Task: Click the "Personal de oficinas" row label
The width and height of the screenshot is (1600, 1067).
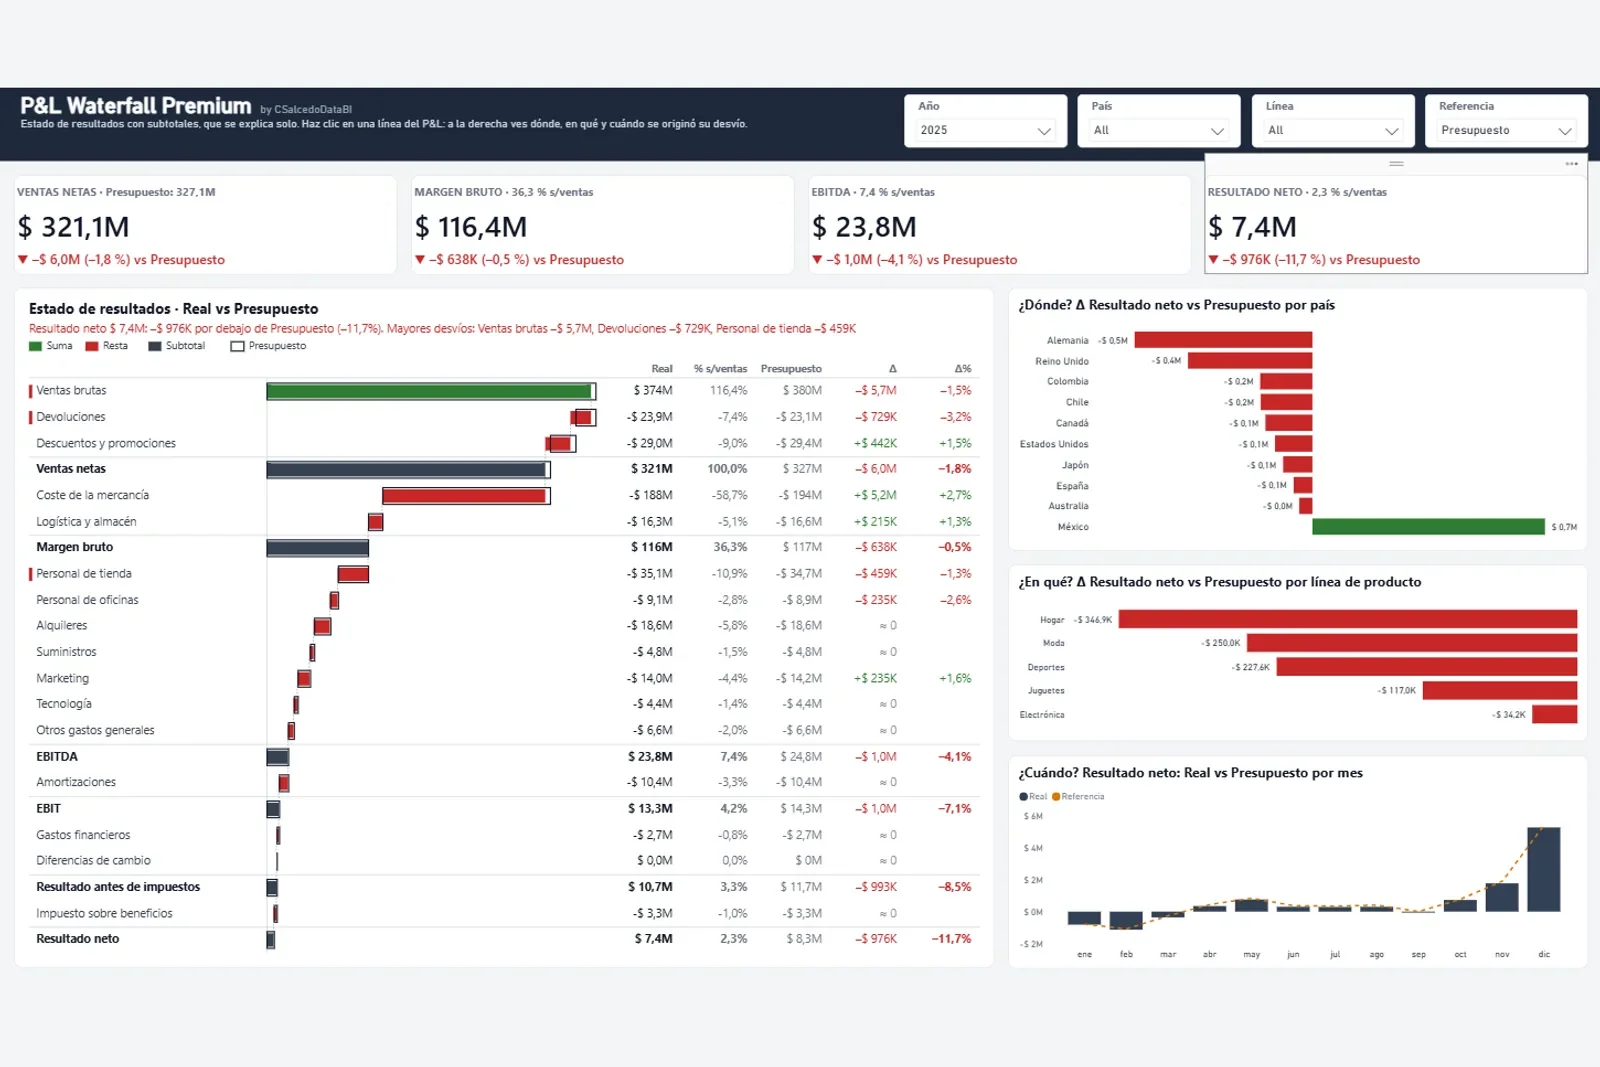Action: point(87,599)
